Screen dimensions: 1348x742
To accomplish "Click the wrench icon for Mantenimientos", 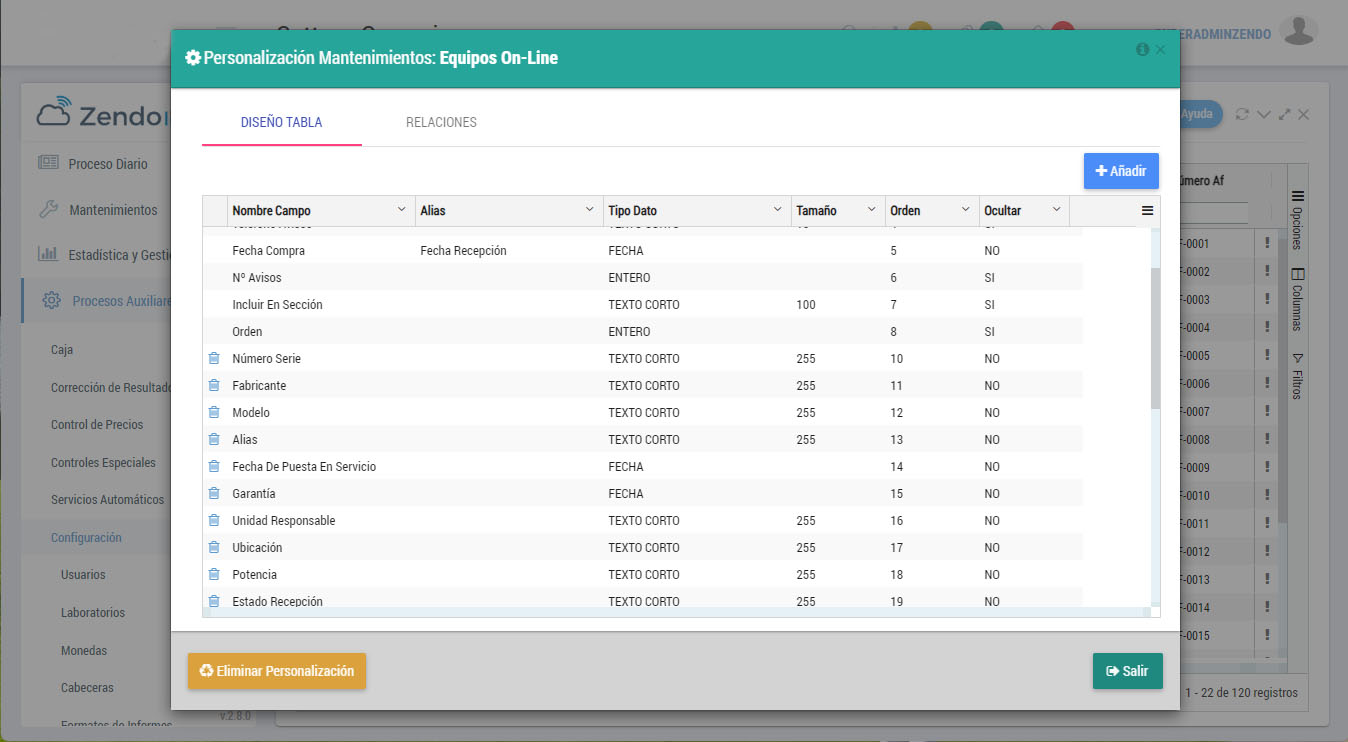I will point(48,210).
